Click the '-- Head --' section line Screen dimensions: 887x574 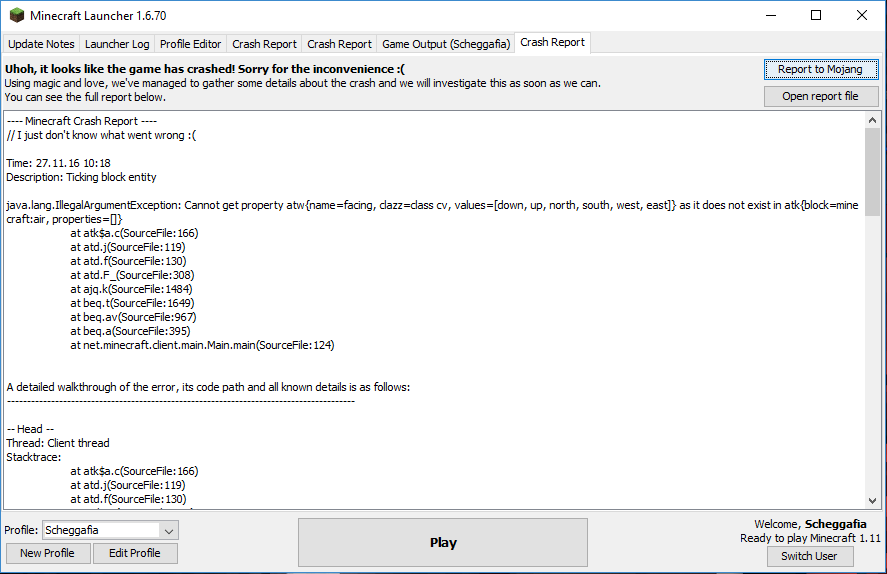[30, 429]
